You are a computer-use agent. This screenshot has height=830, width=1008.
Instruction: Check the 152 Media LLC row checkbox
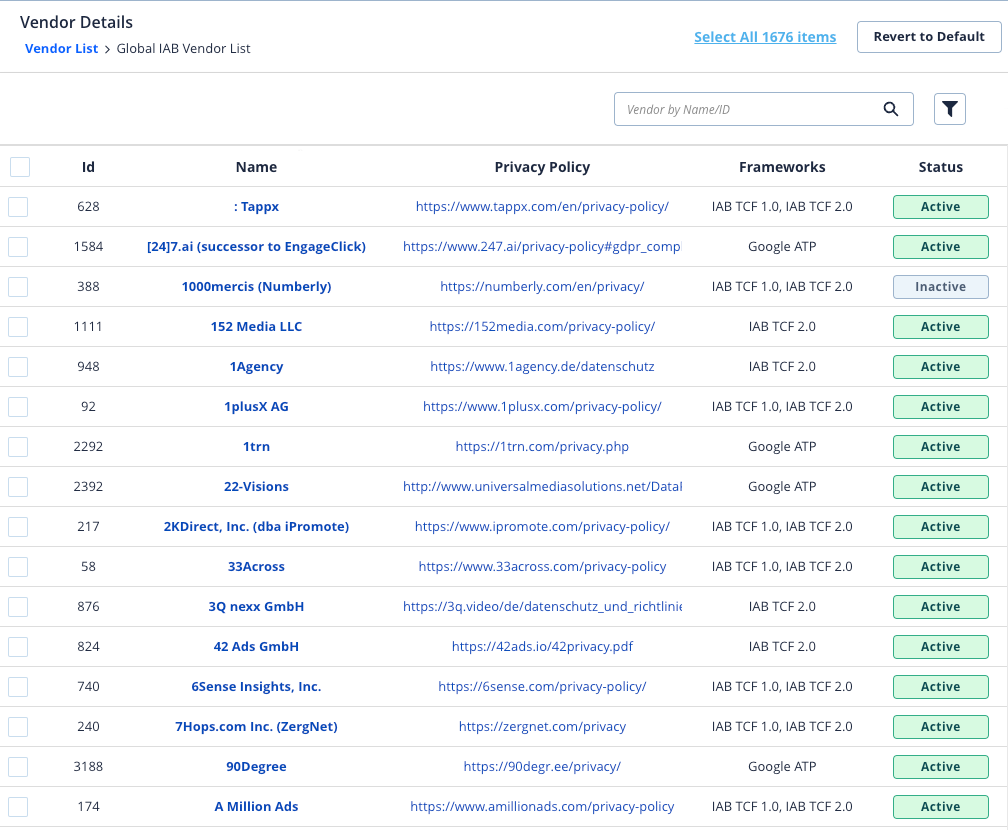(x=18, y=327)
